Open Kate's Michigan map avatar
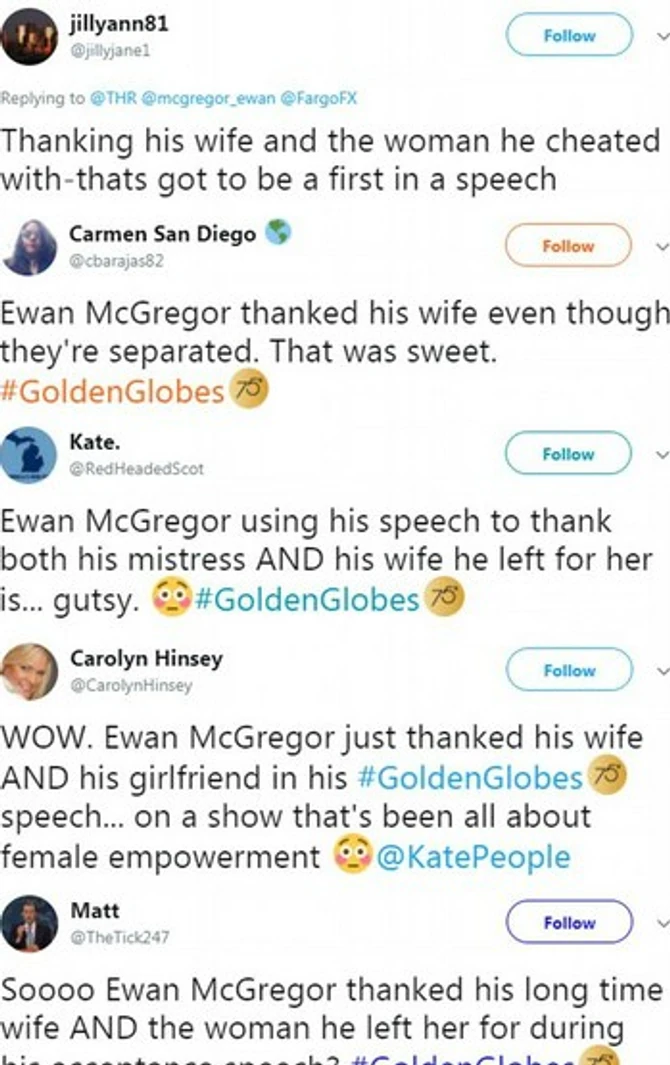Screen dimensions: 670x1065 pyautogui.click(x=29, y=455)
